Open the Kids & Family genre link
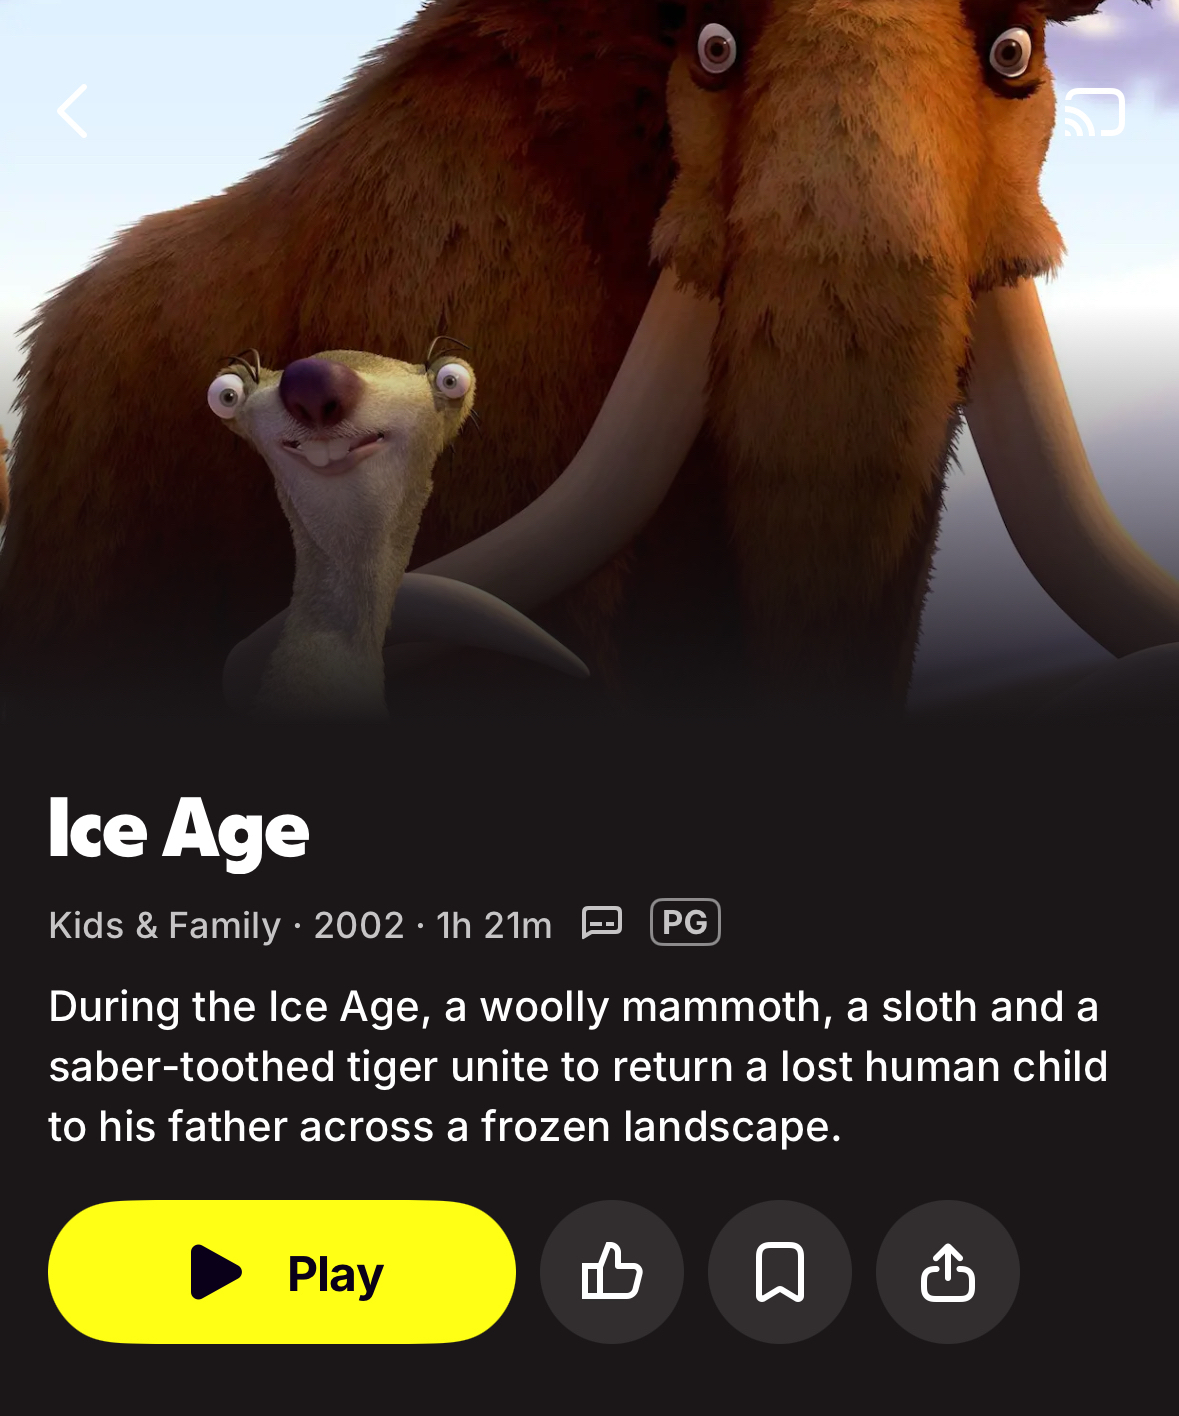This screenshot has height=1416, width=1179. click(x=165, y=925)
